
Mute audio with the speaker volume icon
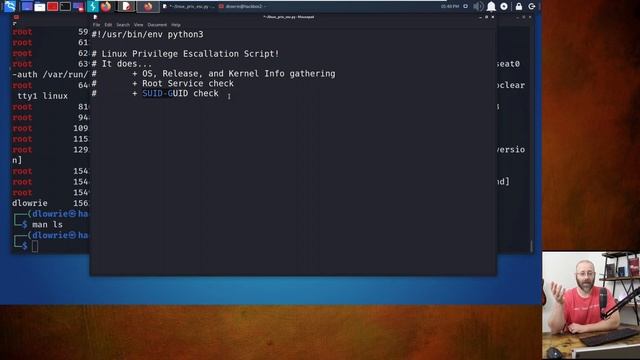tap(478, 7)
